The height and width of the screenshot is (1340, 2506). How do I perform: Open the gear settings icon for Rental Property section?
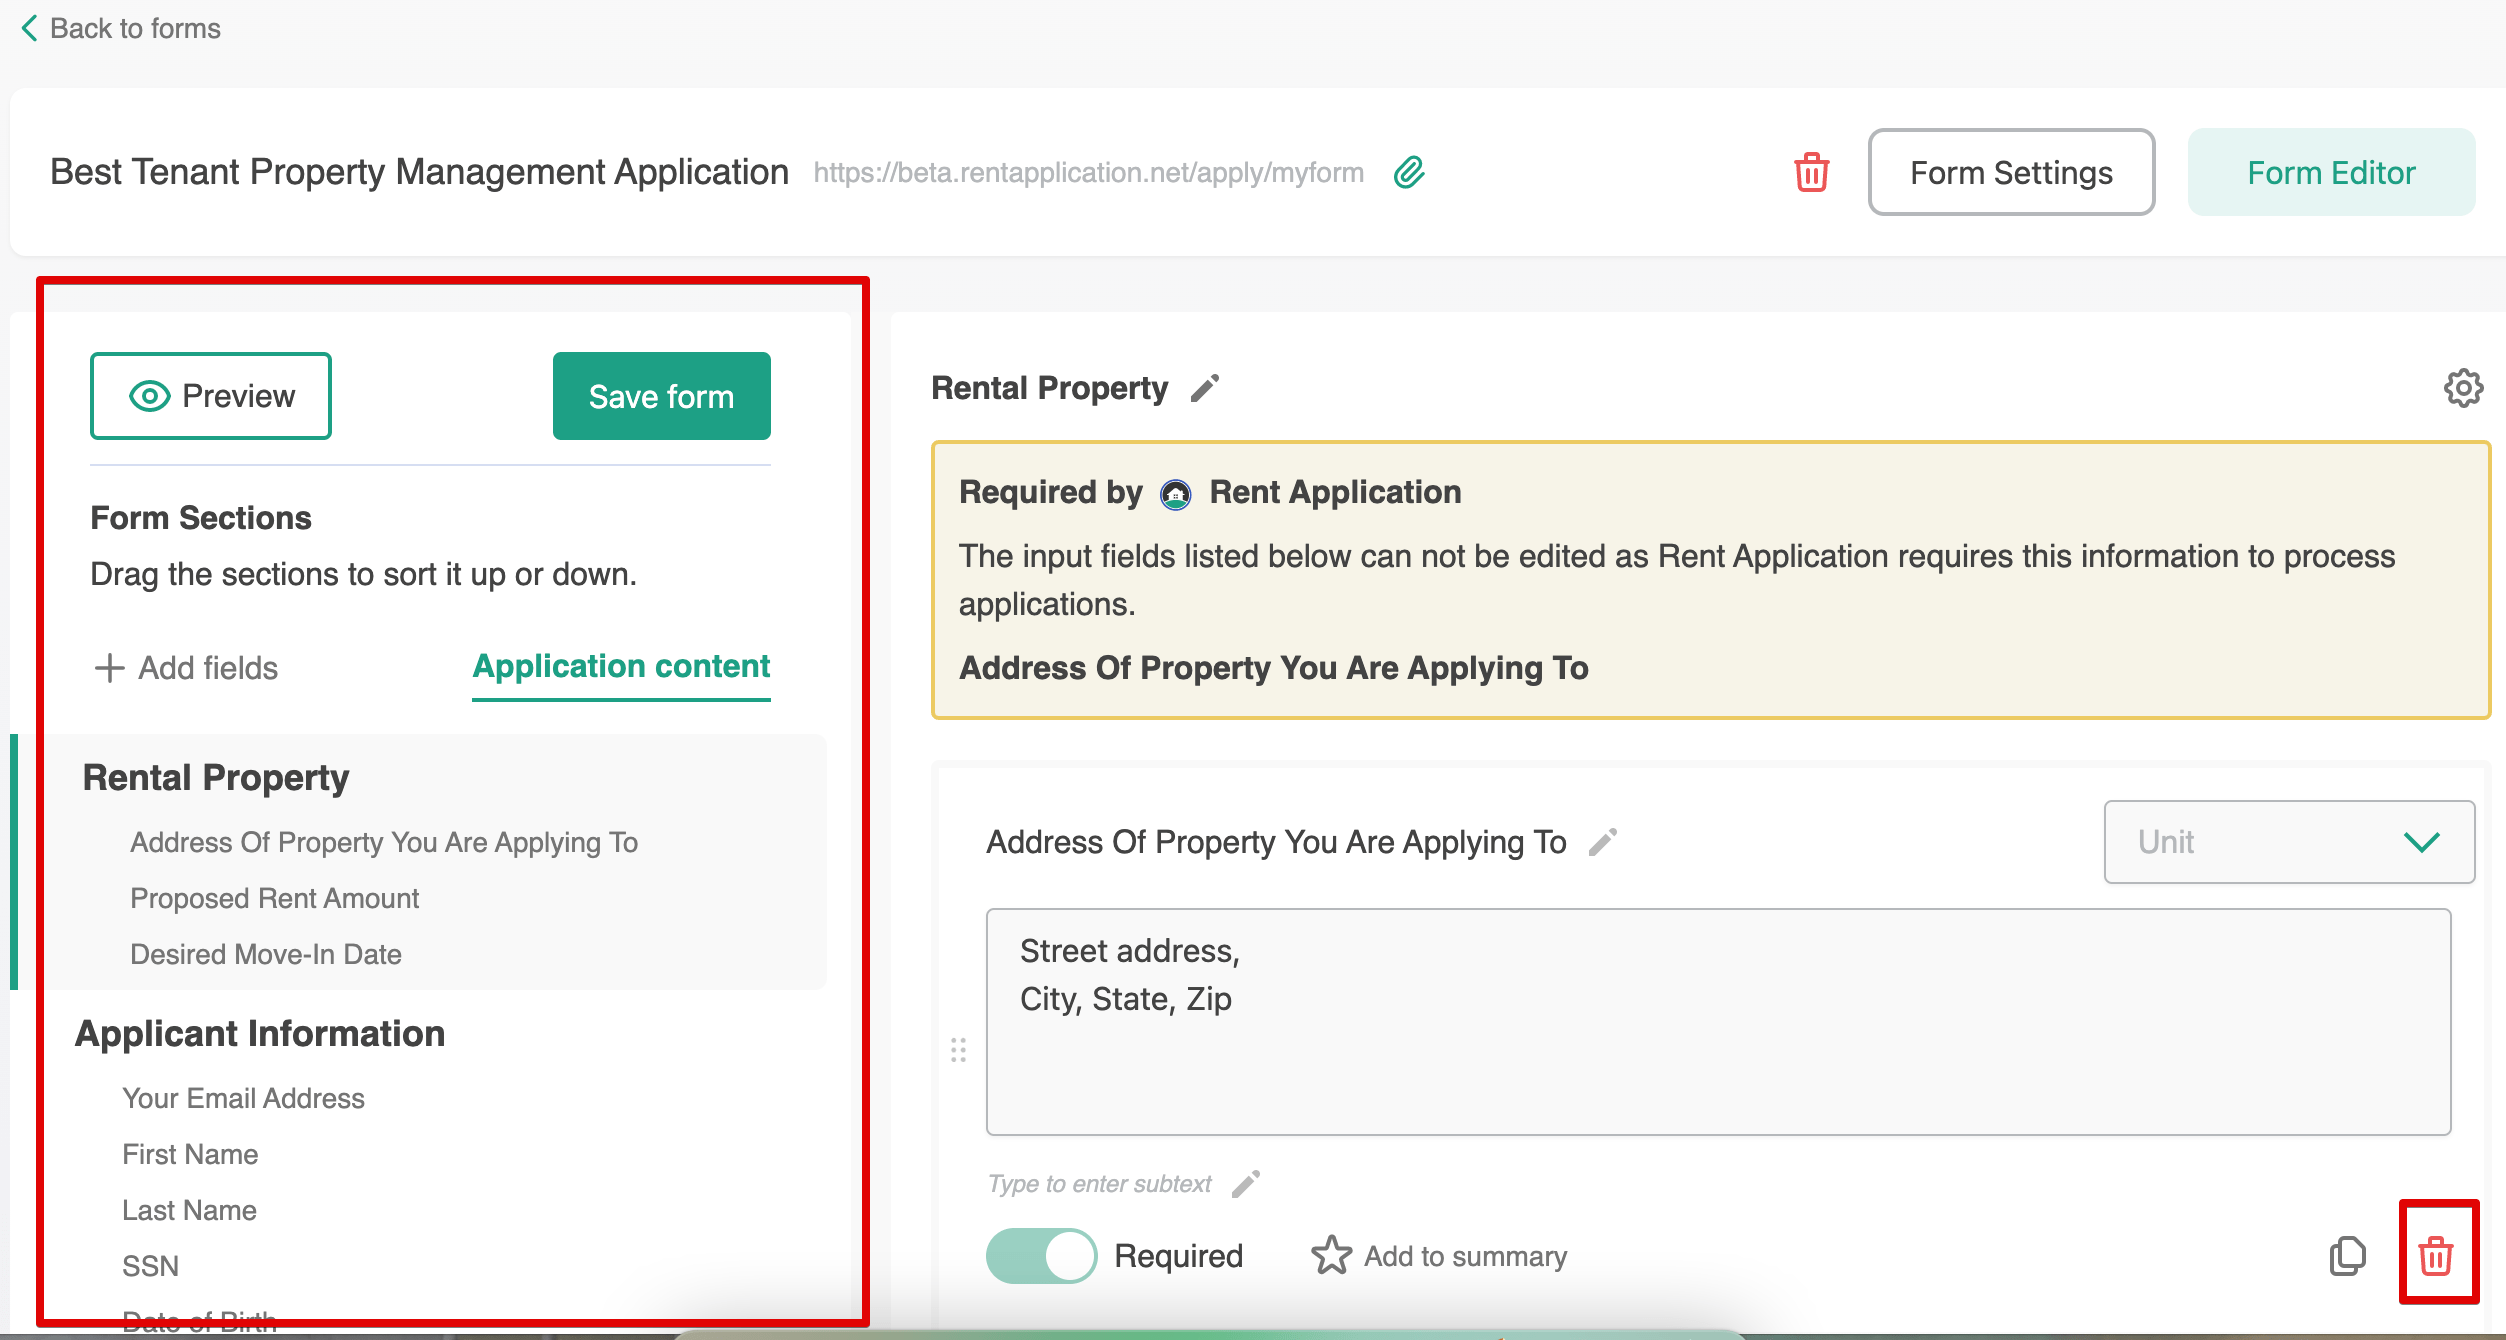[x=2463, y=388]
